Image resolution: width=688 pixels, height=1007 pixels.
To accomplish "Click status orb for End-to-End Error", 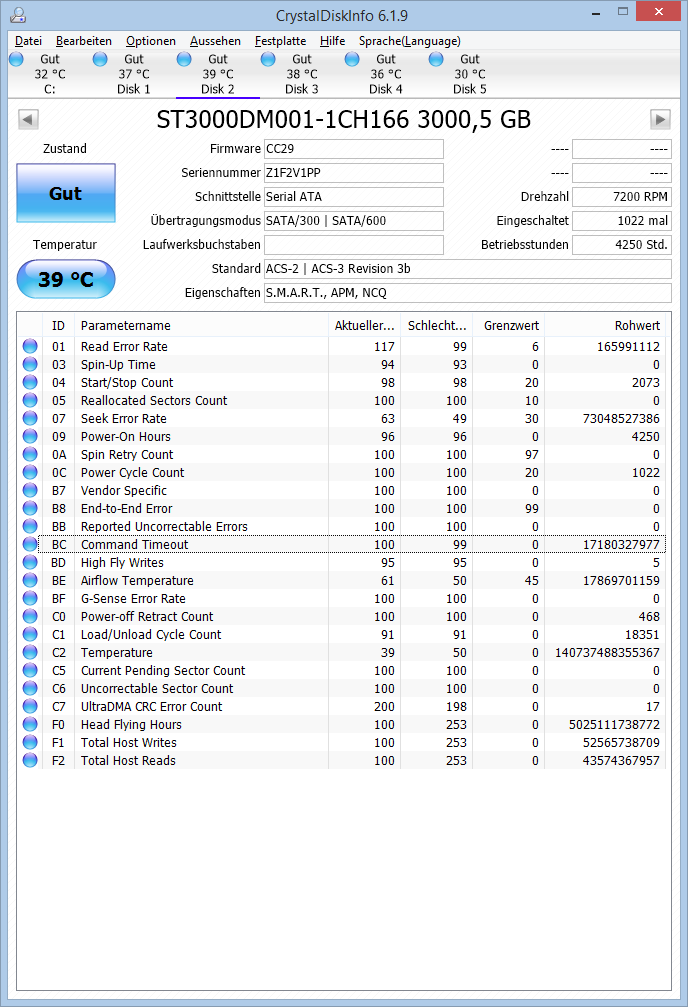I will (30, 508).
